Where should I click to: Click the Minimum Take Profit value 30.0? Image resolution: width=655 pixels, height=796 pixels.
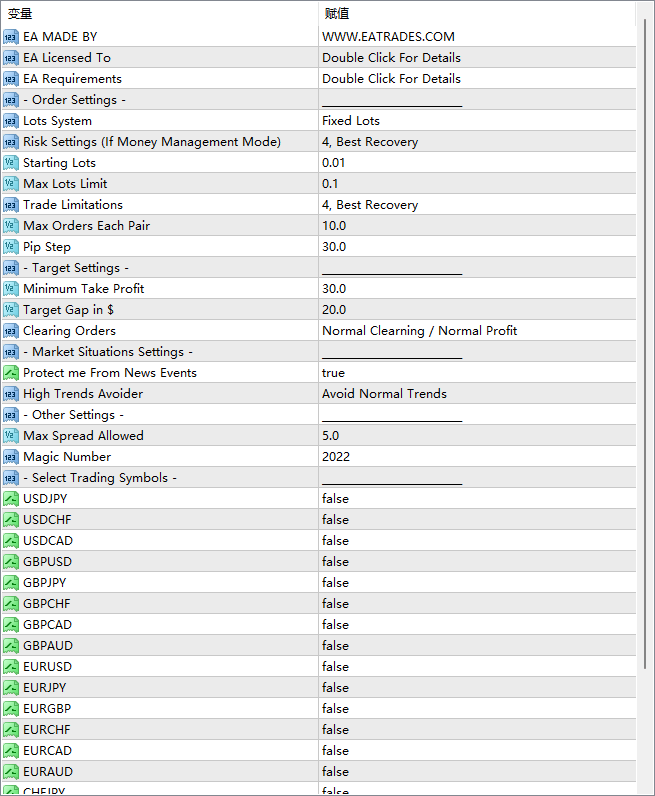pyautogui.click(x=334, y=289)
